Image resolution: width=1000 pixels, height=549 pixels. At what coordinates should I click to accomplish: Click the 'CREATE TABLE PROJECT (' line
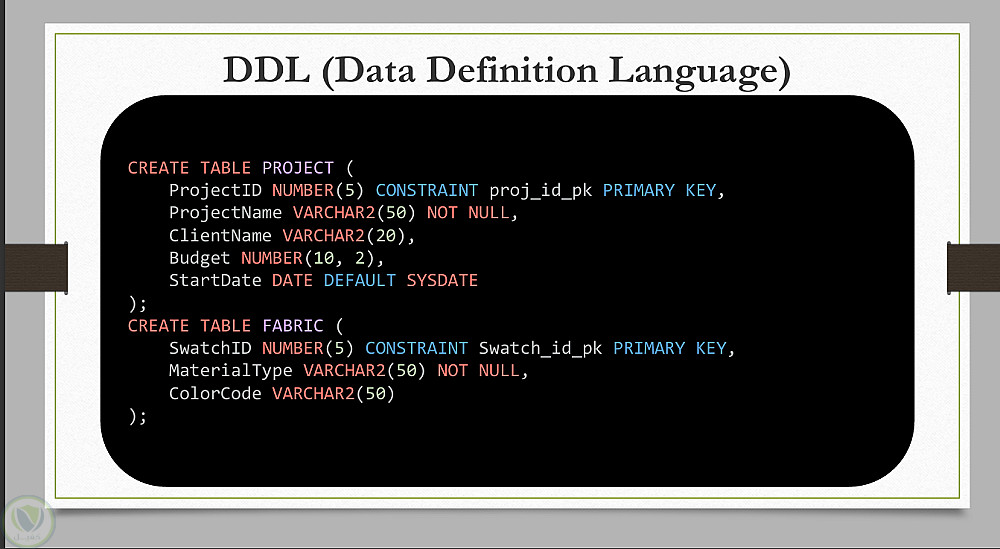click(x=240, y=168)
